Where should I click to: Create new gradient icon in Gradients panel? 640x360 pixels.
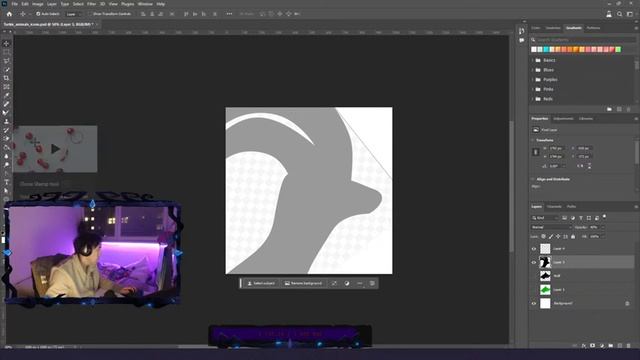619,109
